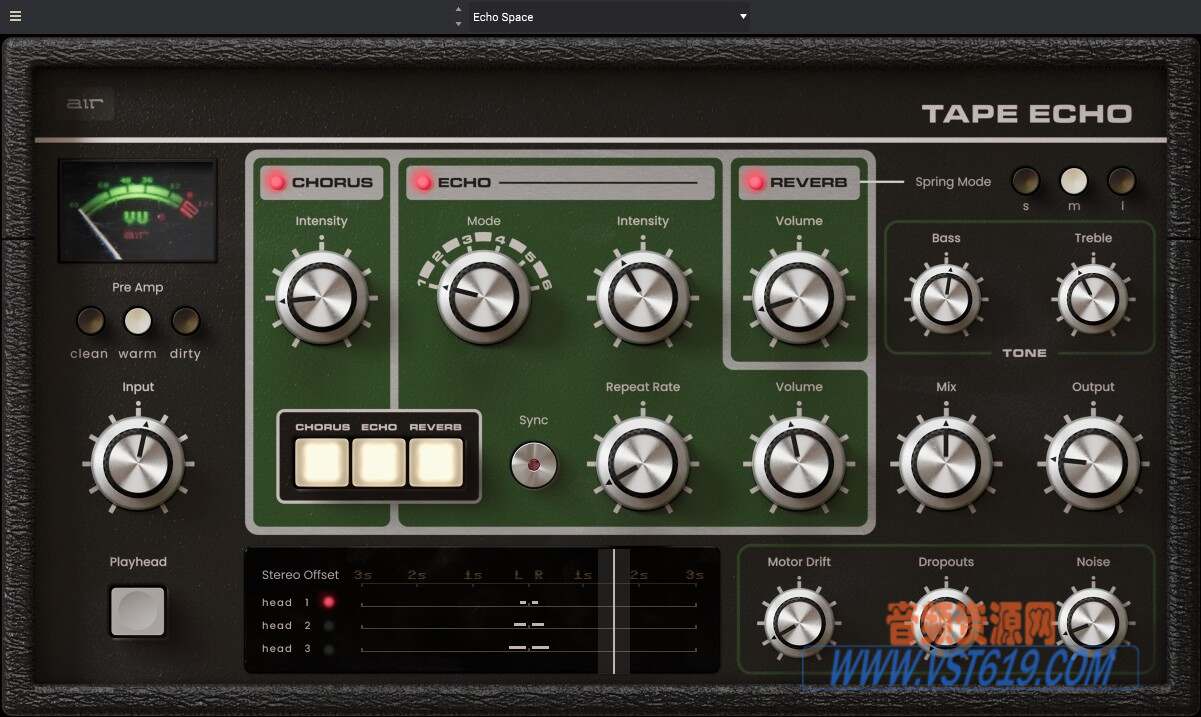Click the Mix knob
This screenshot has width=1201, height=717.
tap(946, 463)
